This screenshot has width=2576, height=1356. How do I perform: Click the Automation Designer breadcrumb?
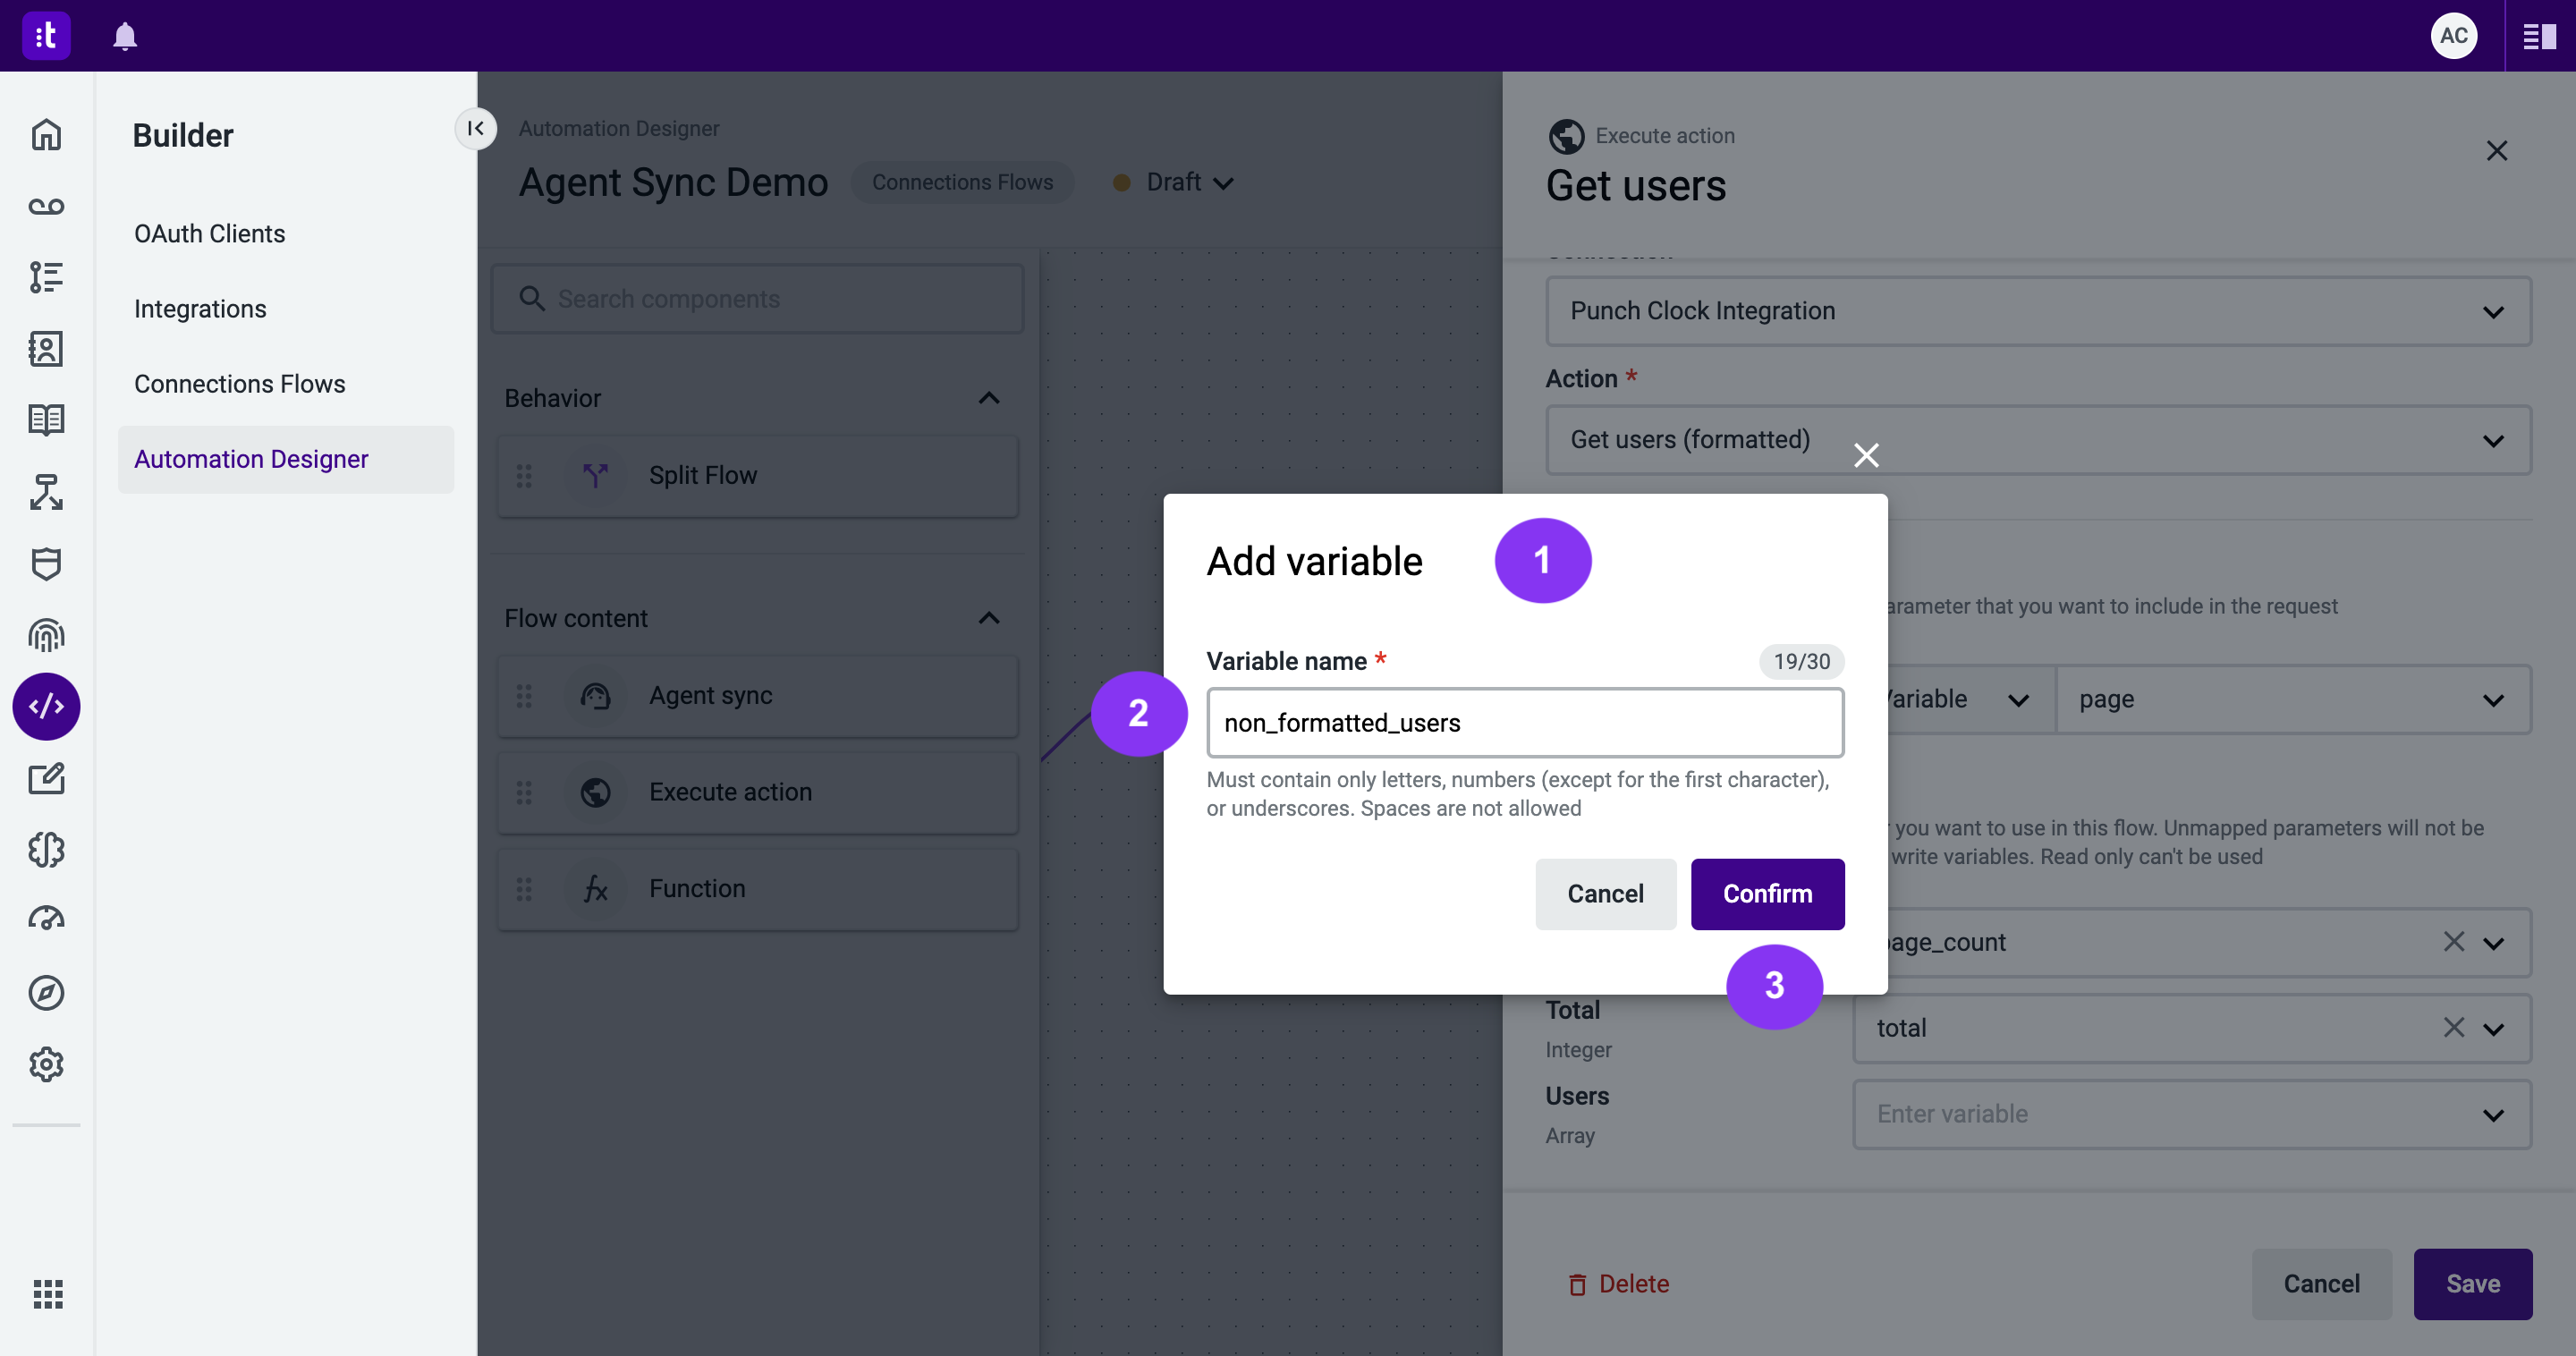click(619, 128)
